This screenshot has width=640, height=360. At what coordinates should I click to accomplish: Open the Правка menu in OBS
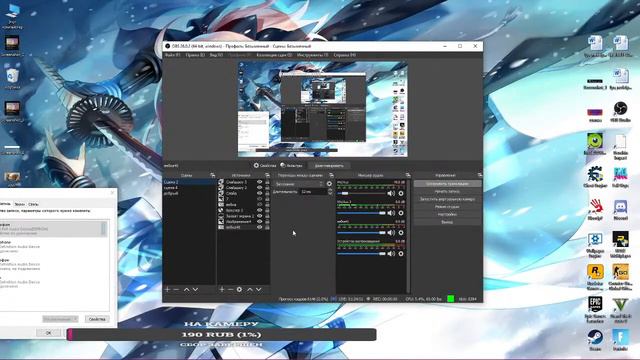coord(195,55)
